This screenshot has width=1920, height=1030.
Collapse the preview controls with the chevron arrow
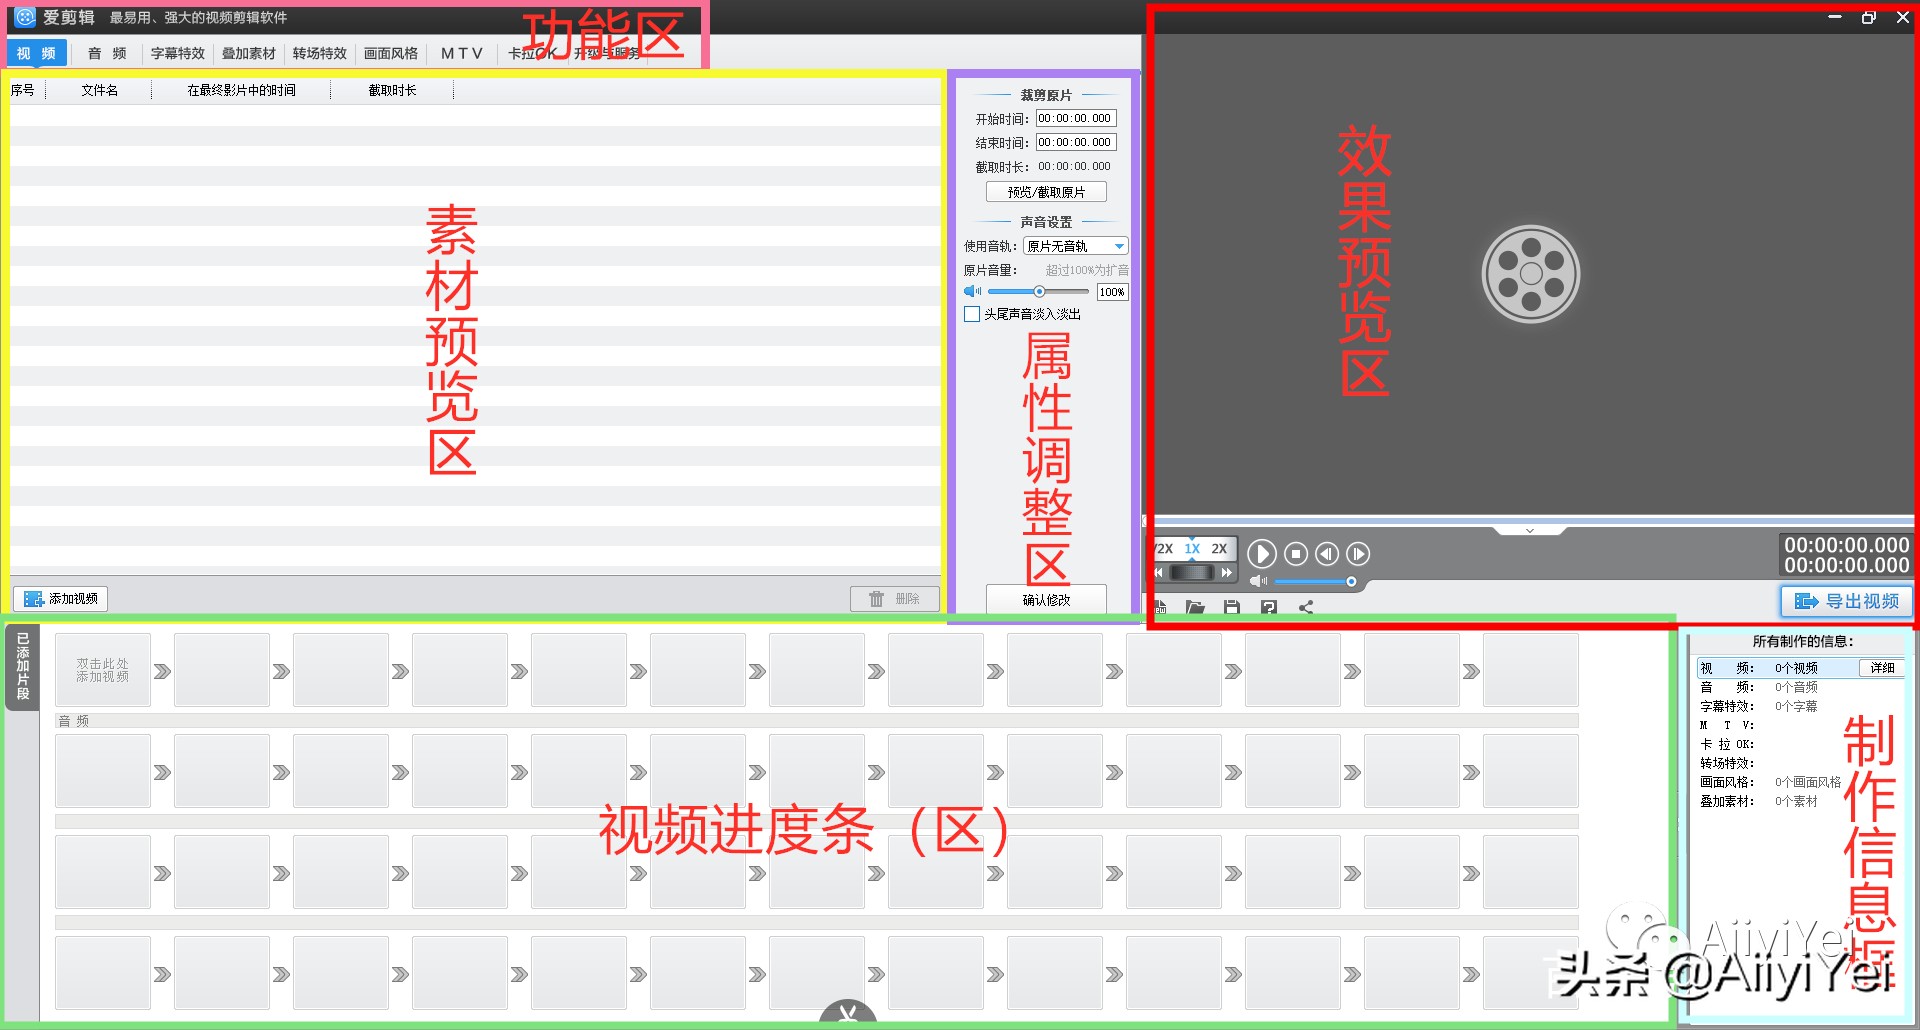click(1529, 531)
